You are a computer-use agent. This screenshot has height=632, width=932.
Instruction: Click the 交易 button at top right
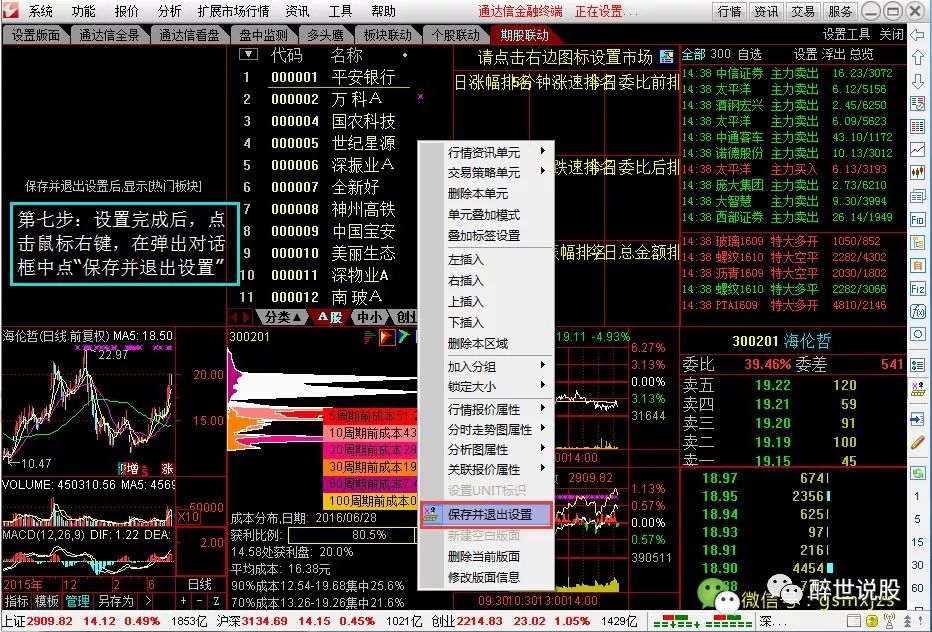[803, 11]
